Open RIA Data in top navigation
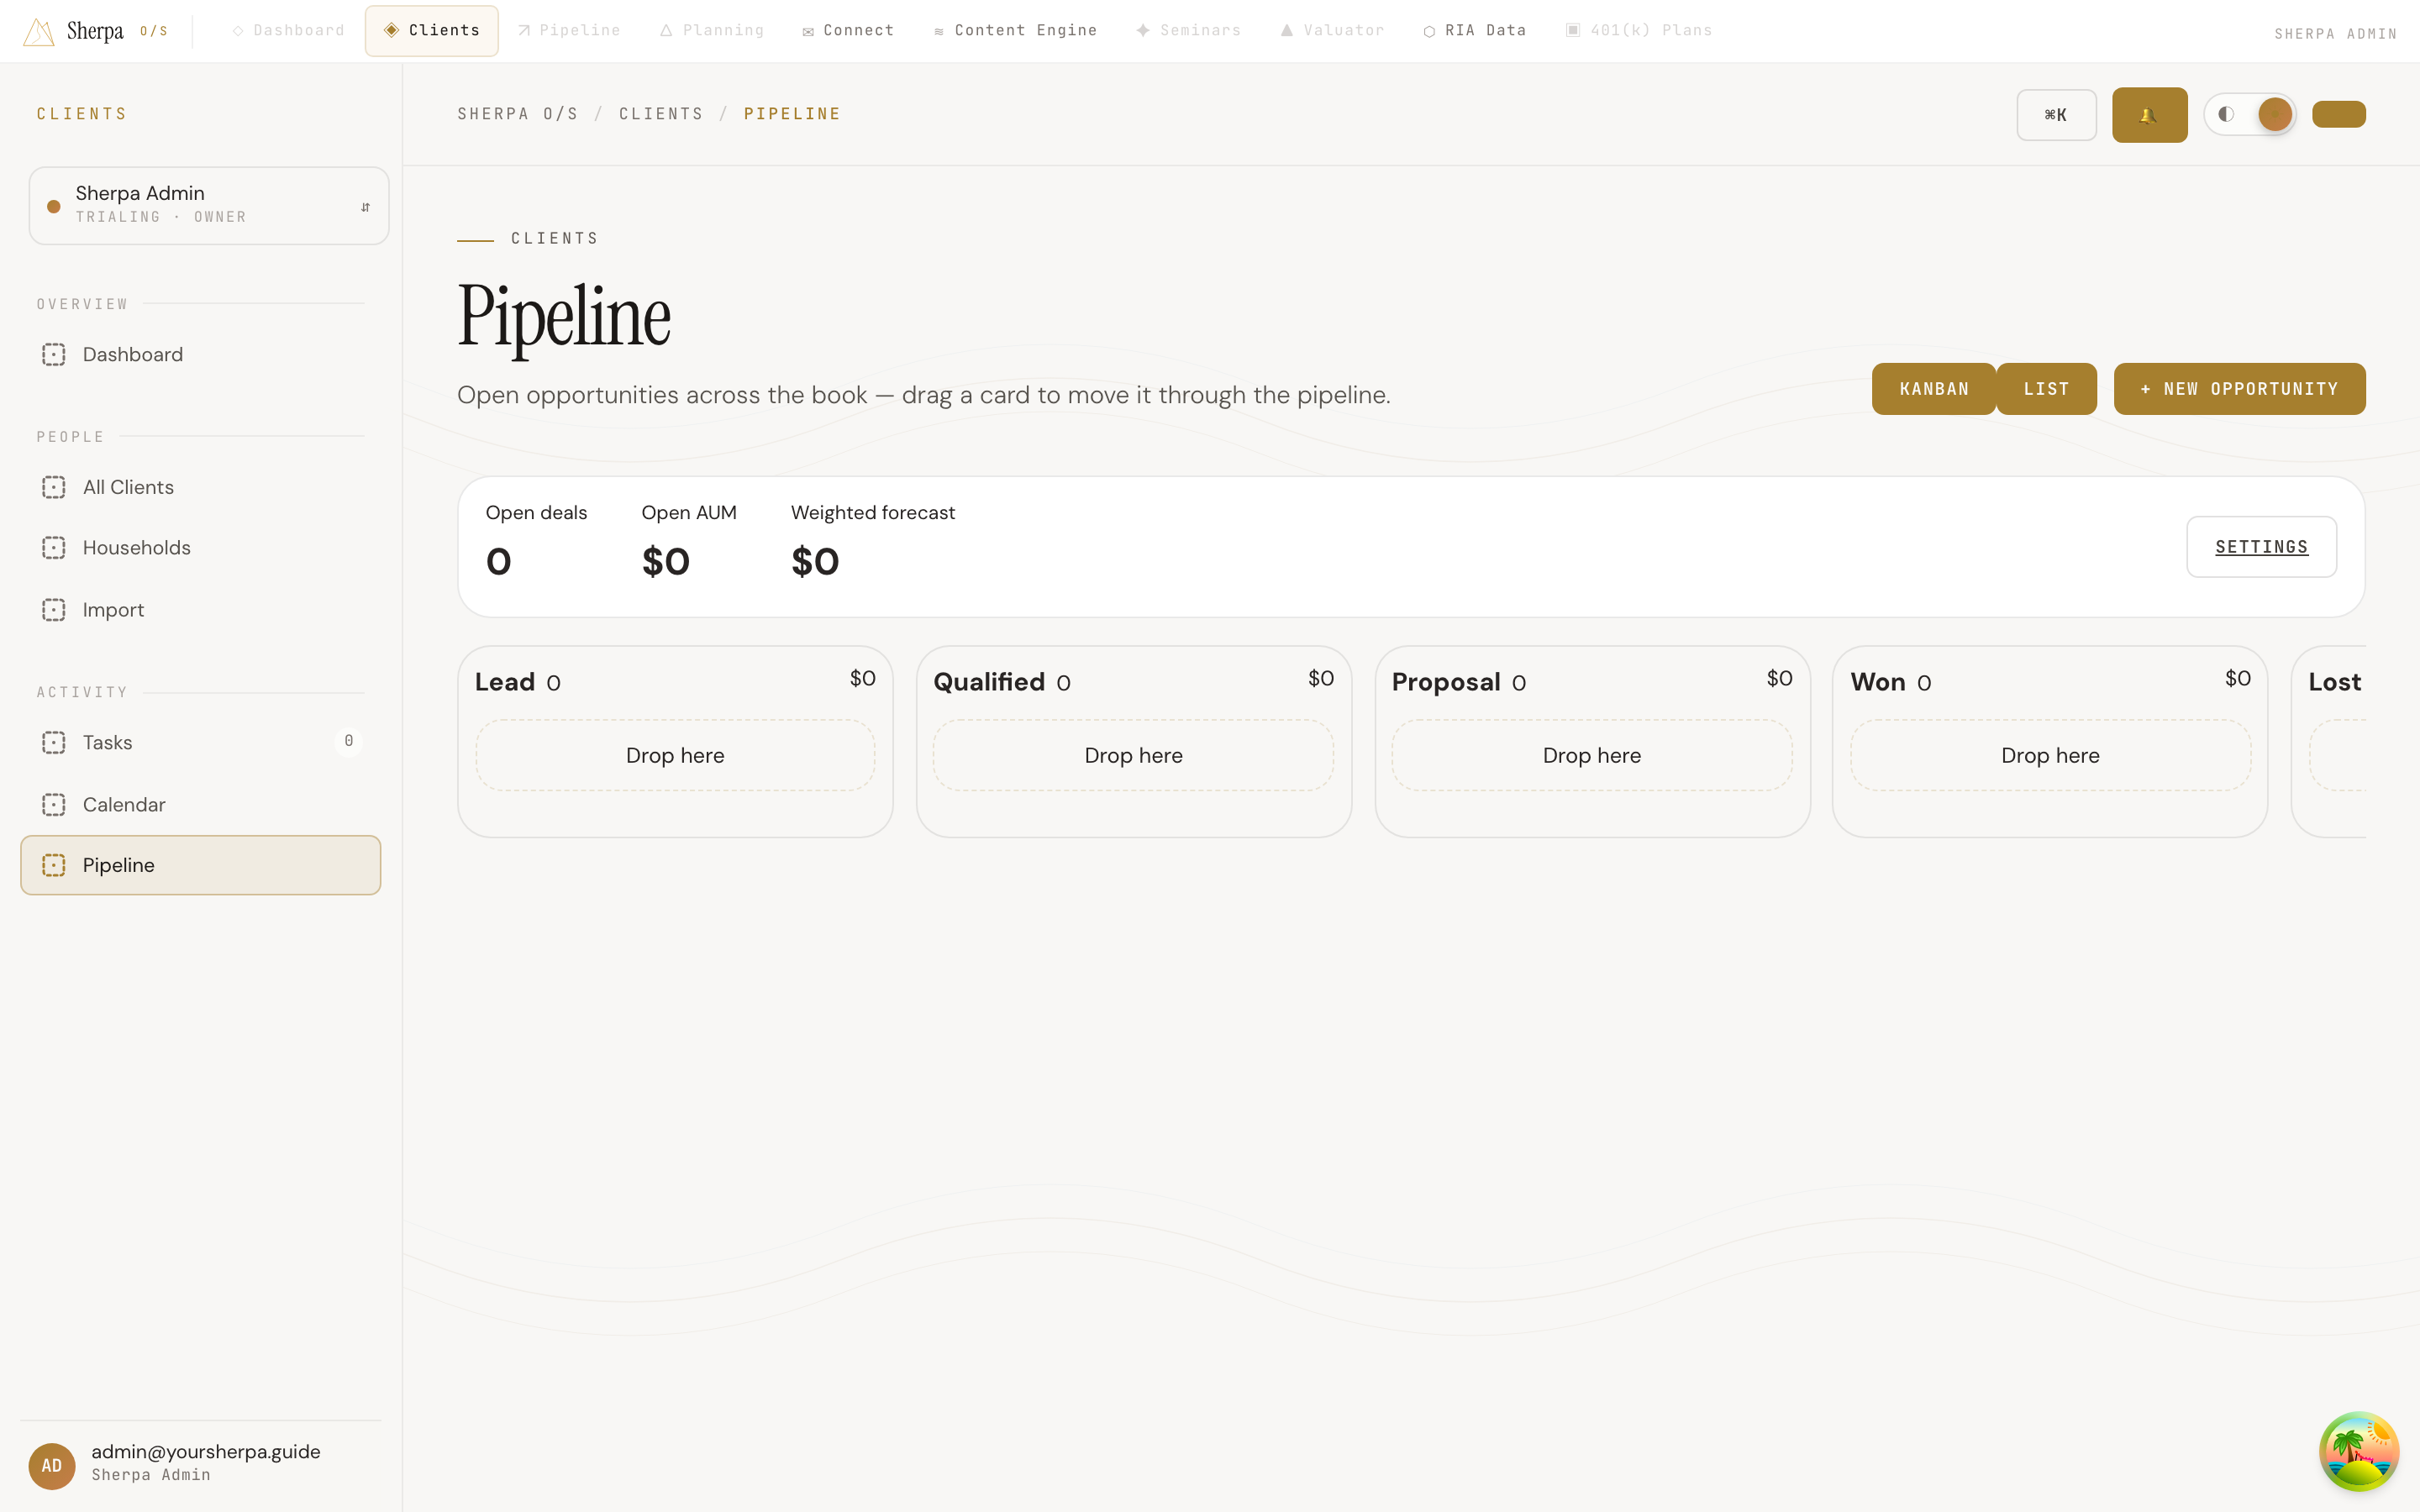Screen dimensions: 2420x1512 coord(1475,30)
